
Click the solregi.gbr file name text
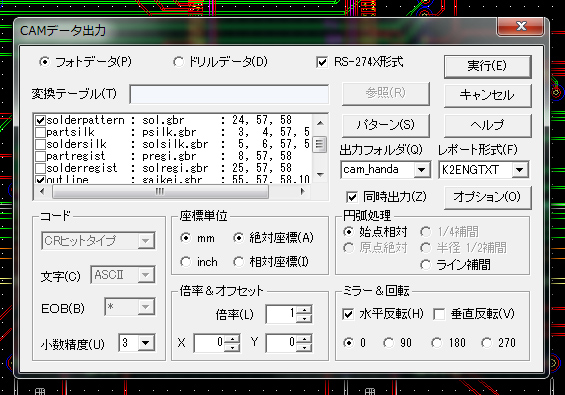click(175, 168)
